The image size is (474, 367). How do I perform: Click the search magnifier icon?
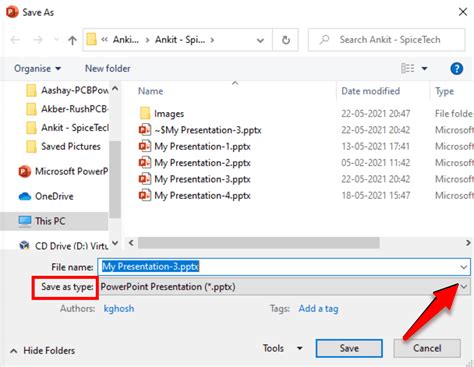[x=324, y=40]
